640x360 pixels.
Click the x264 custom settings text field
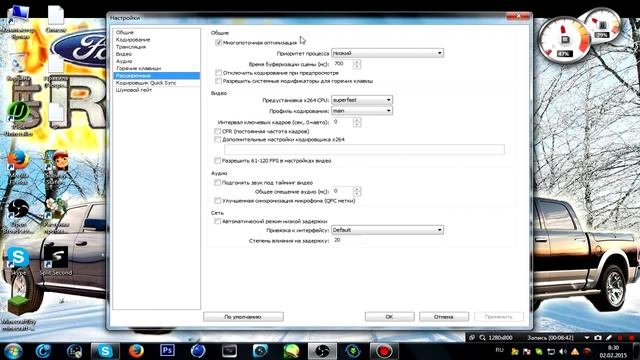pyautogui.click(x=364, y=149)
